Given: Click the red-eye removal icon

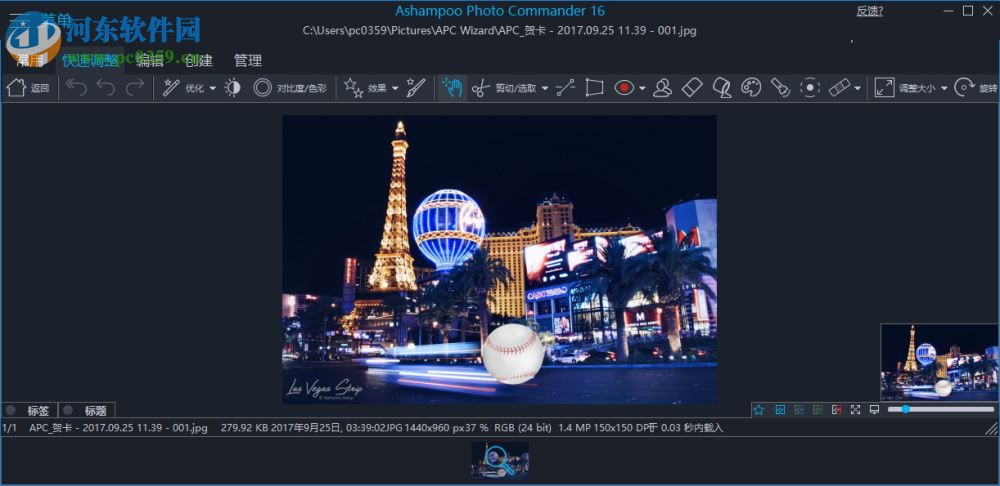Looking at the screenshot, I should [624, 88].
